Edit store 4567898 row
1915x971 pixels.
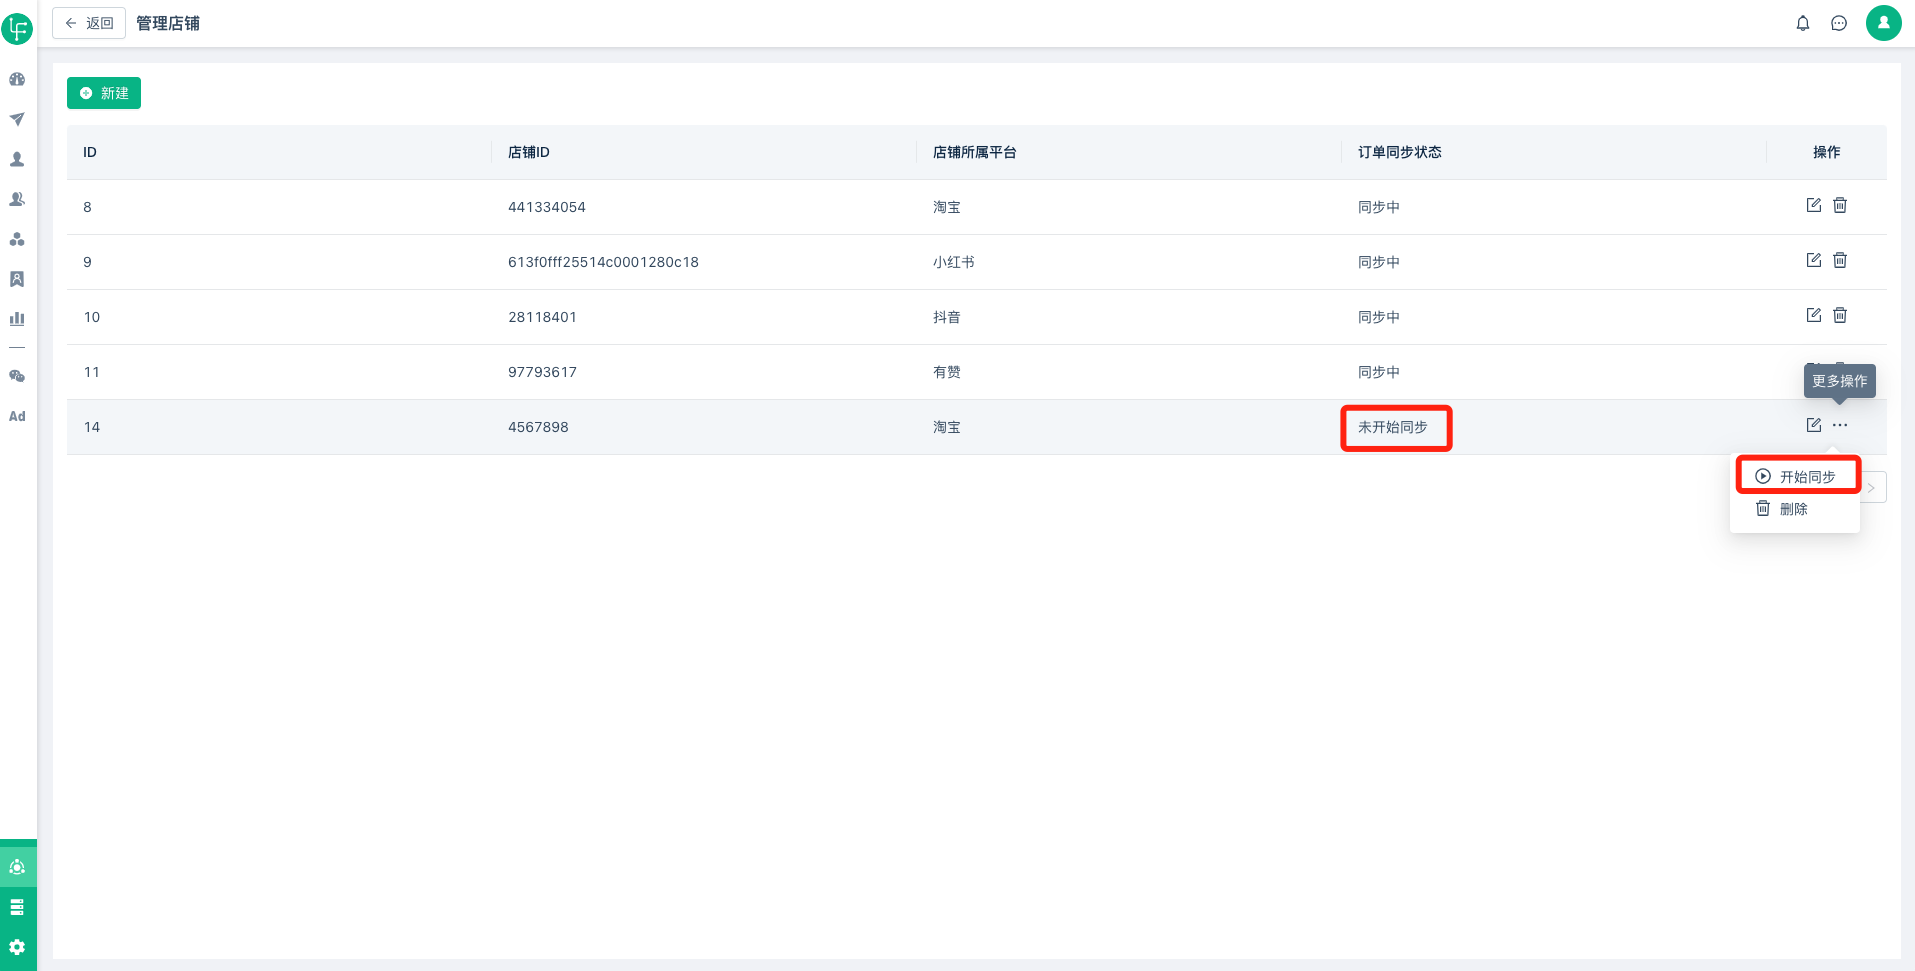[1814, 425]
